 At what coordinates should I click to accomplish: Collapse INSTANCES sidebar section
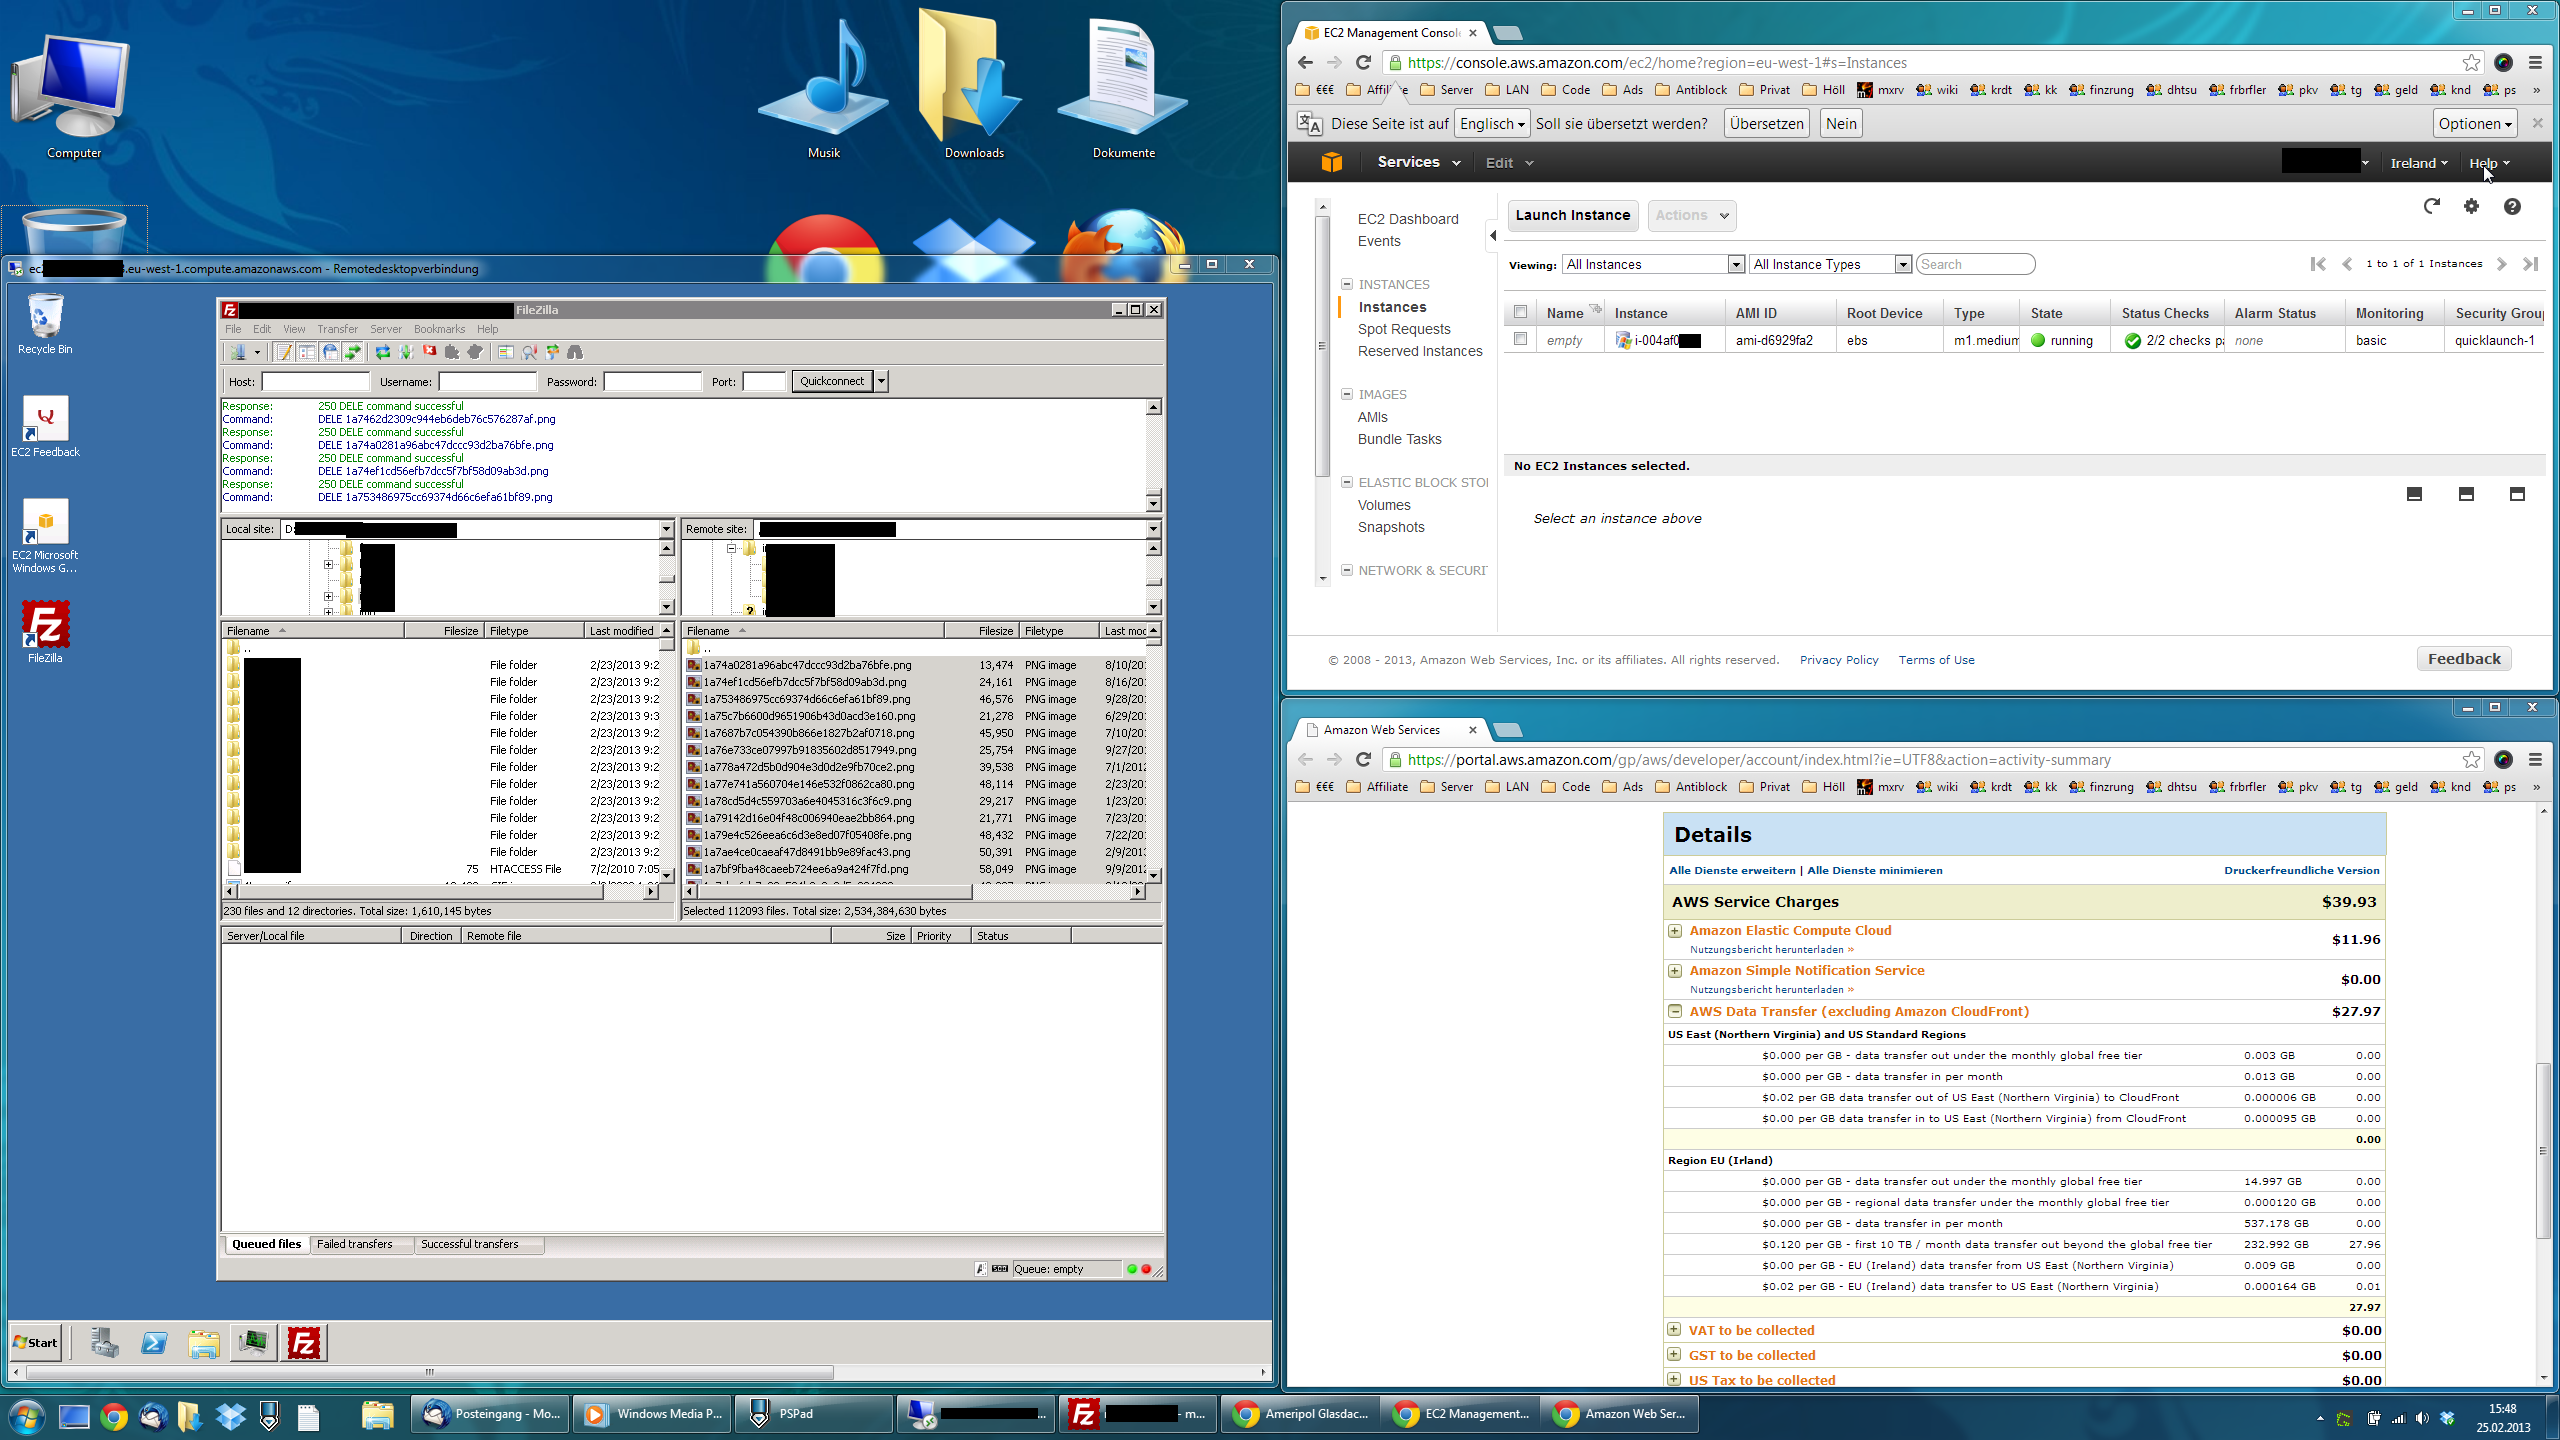click(1347, 284)
